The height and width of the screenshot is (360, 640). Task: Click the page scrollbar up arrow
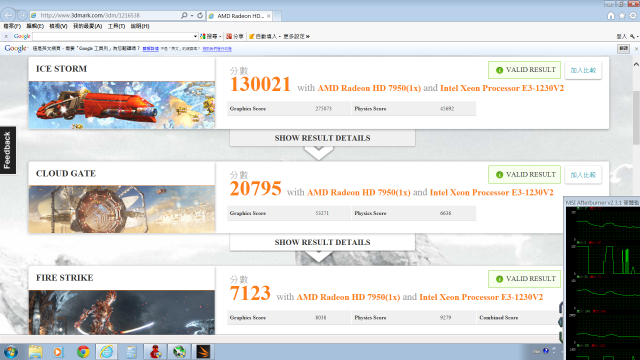coord(636,64)
